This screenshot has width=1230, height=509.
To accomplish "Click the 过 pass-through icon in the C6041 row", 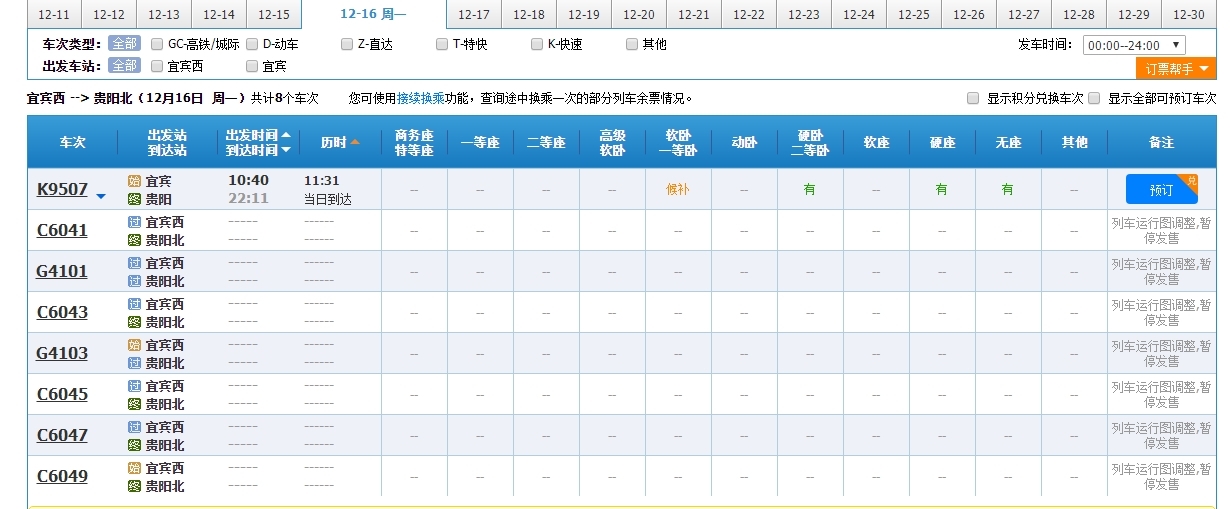I will [134, 222].
